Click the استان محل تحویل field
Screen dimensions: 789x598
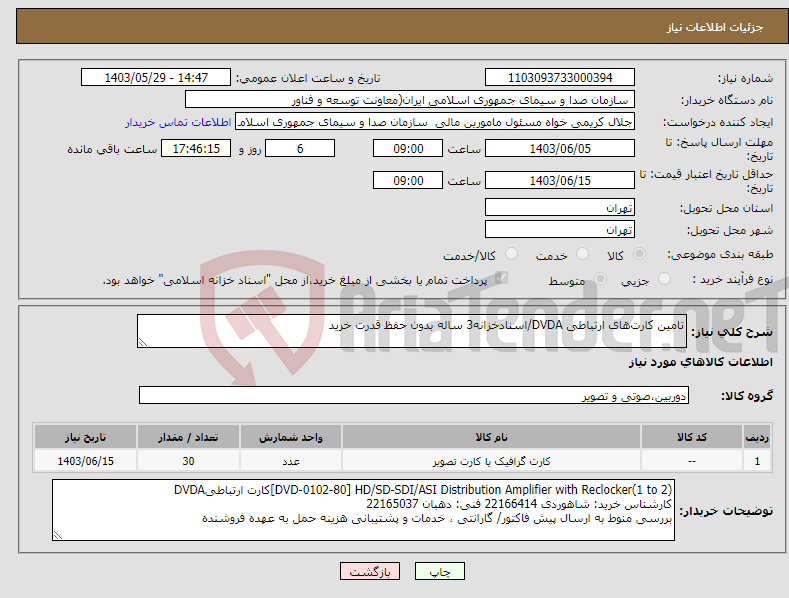point(560,207)
